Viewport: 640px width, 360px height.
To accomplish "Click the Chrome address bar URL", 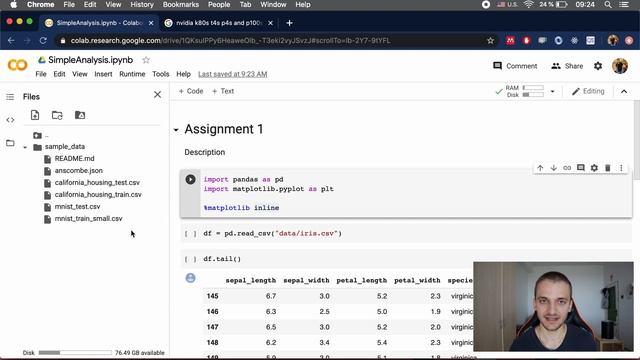I will click(x=231, y=40).
